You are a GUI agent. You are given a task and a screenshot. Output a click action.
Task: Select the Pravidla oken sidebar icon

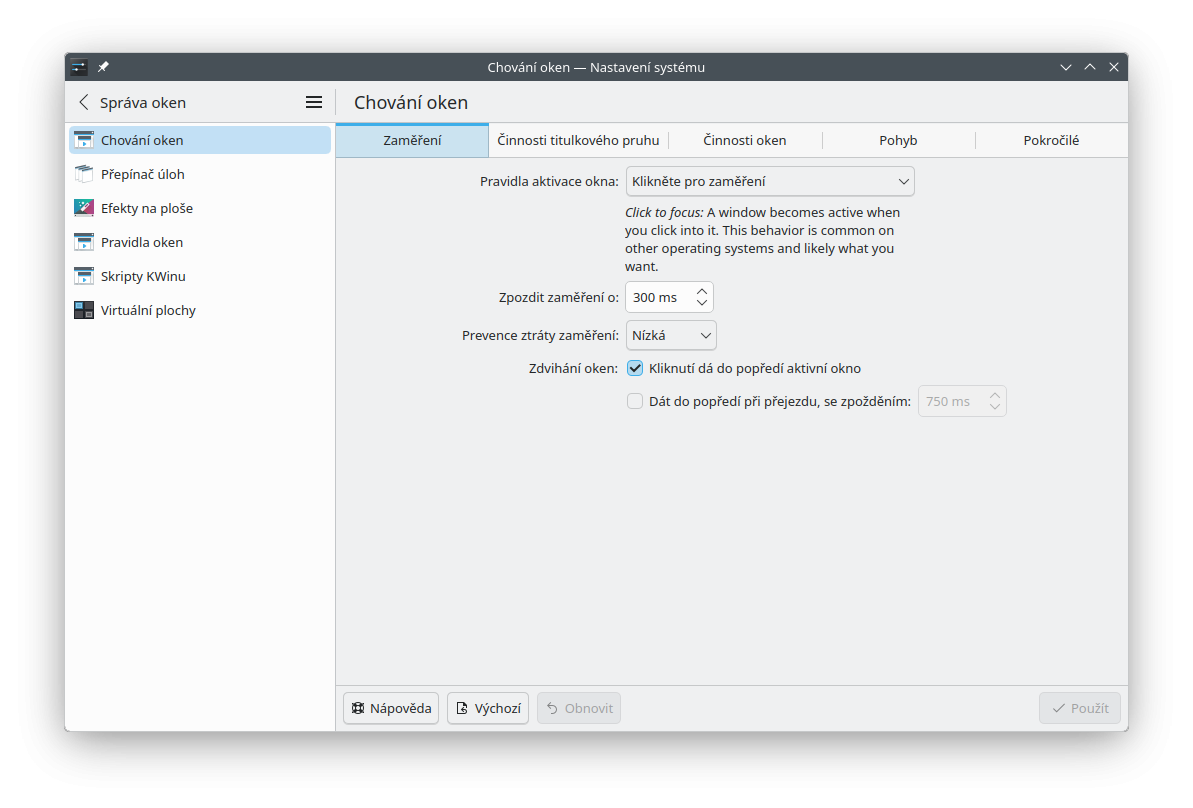pos(84,242)
